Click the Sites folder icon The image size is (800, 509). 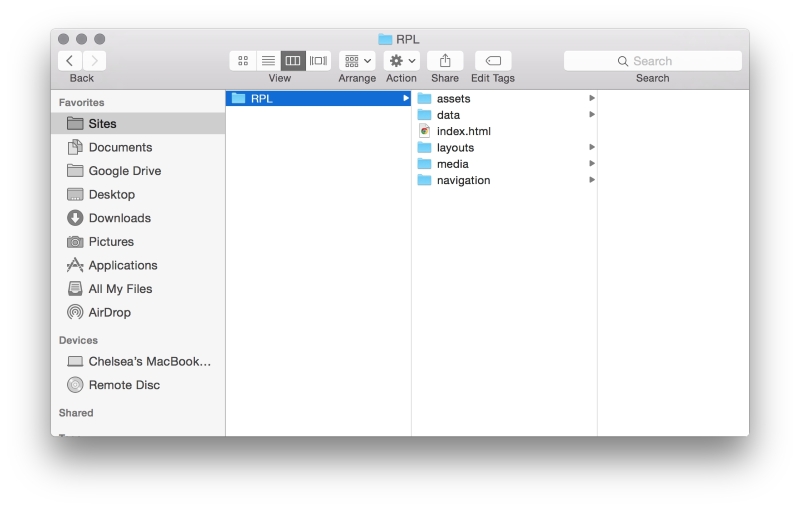coord(75,123)
